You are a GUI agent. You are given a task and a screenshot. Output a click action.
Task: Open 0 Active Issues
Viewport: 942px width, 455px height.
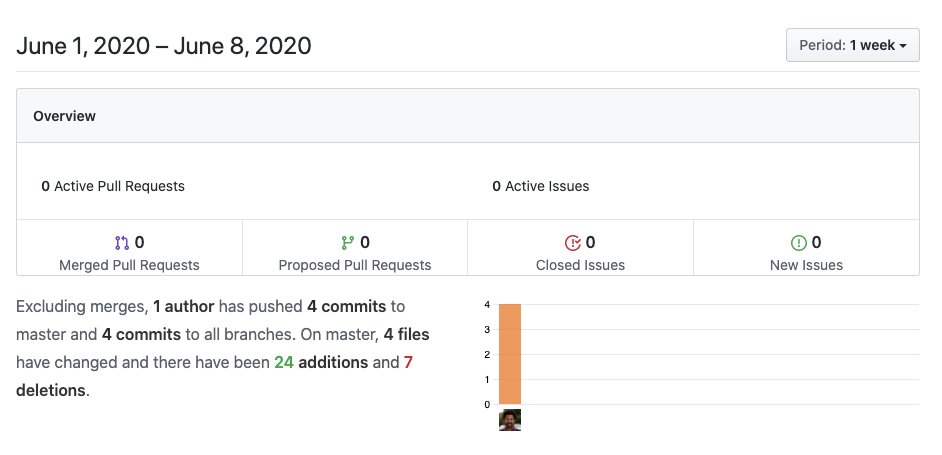click(x=540, y=186)
